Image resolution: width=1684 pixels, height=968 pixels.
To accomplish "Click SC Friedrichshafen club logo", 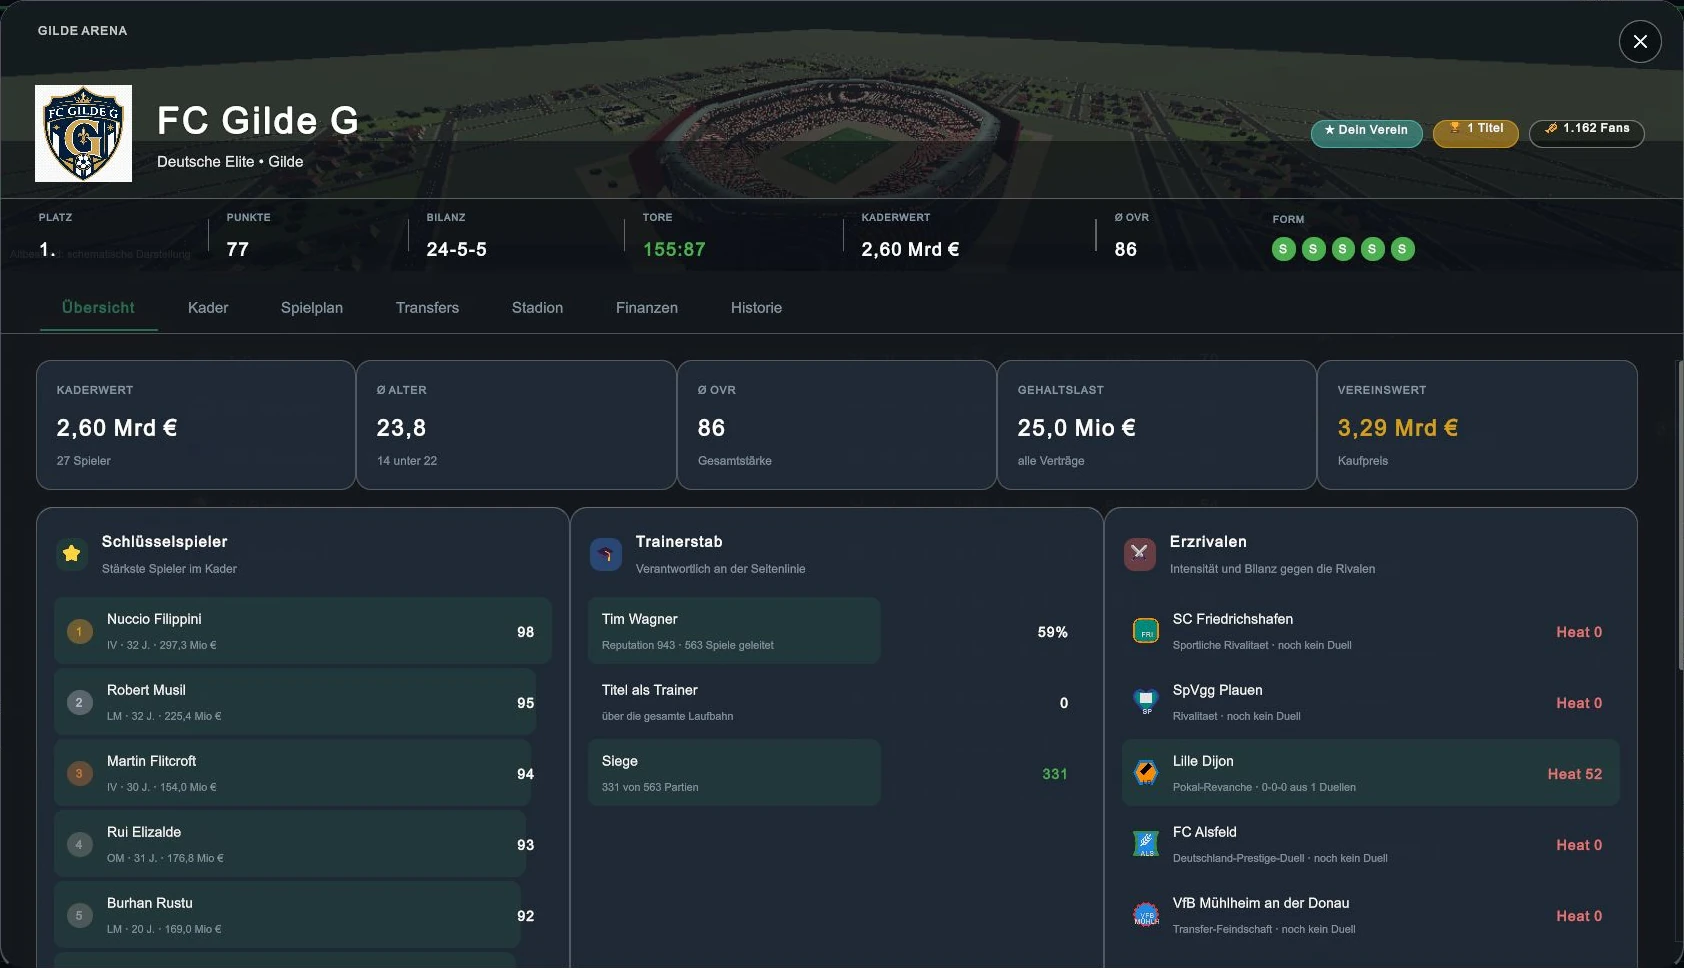I will (1146, 631).
